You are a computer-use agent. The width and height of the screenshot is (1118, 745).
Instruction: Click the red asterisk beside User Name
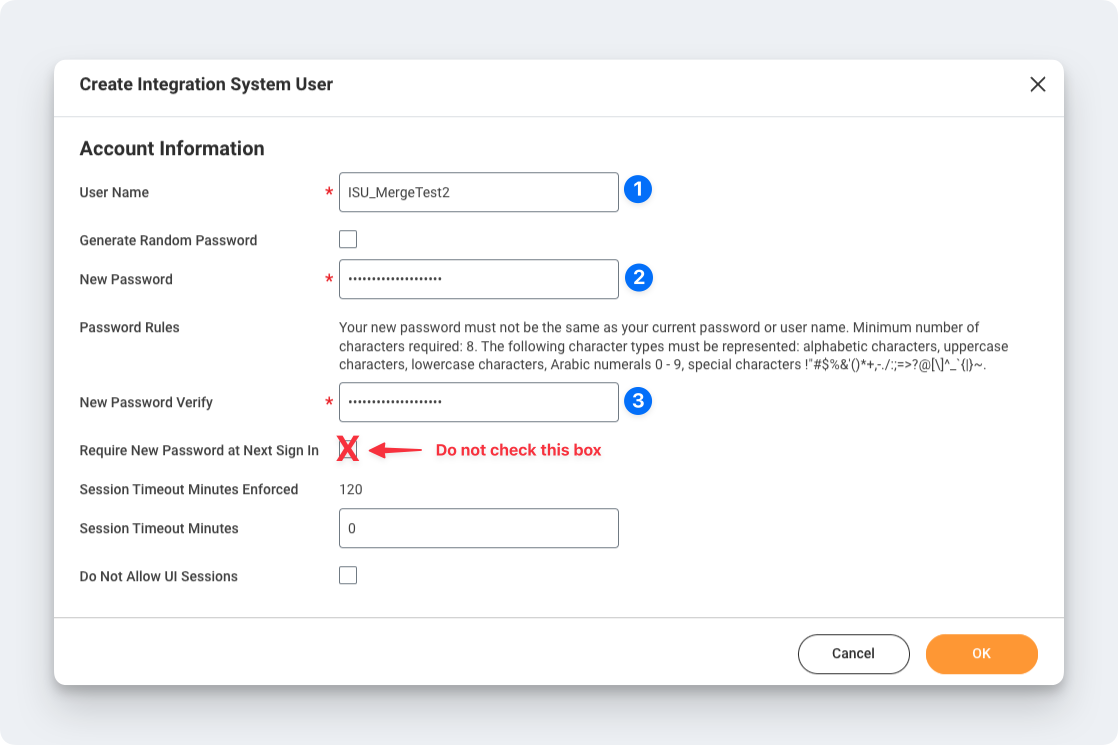pyautogui.click(x=329, y=192)
